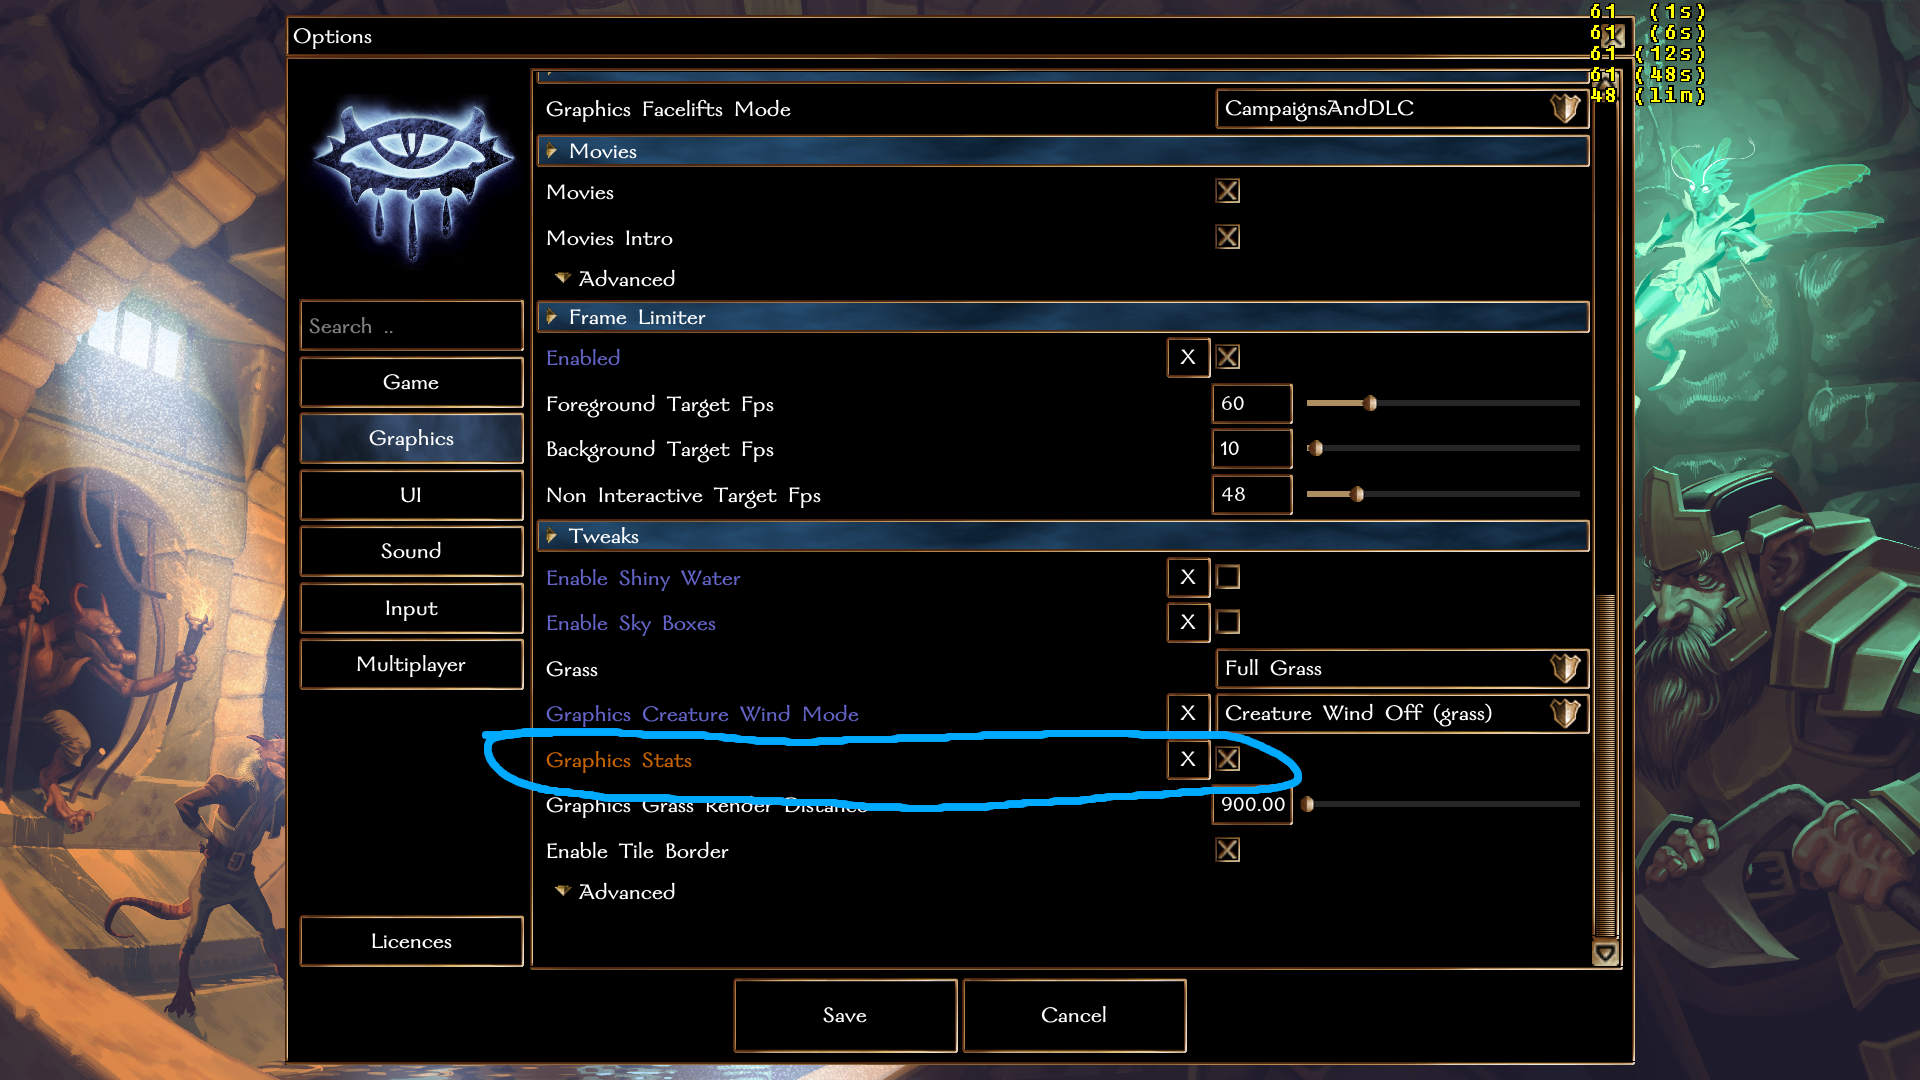This screenshot has width=1920, height=1080.
Task: Reset Enable Sky Boxes with its X button
Action: (1188, 622)
